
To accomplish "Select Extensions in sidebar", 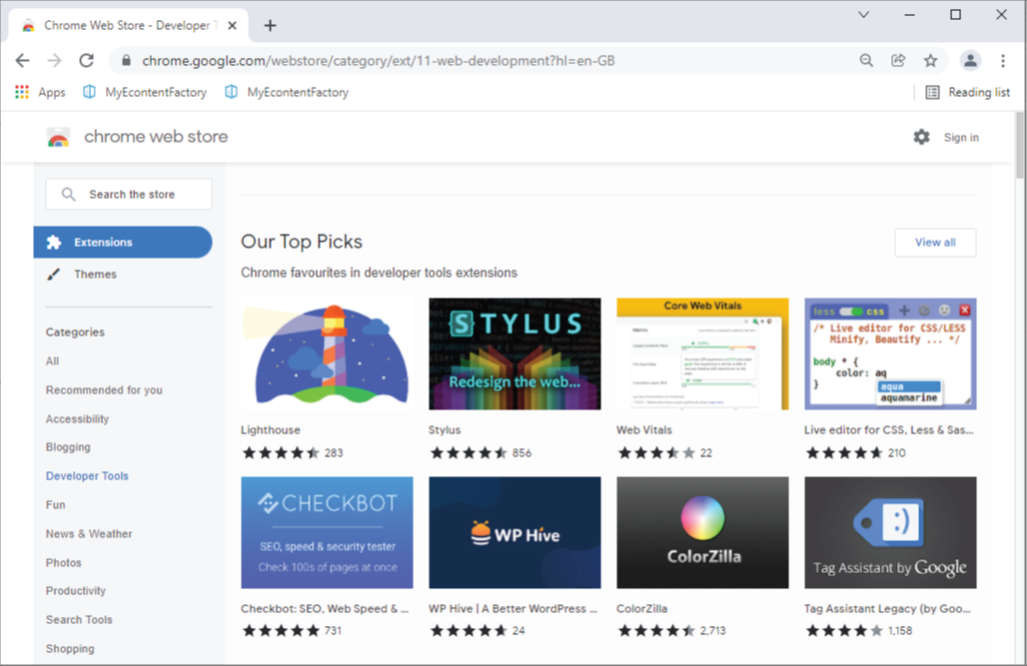I will (122, 242).
